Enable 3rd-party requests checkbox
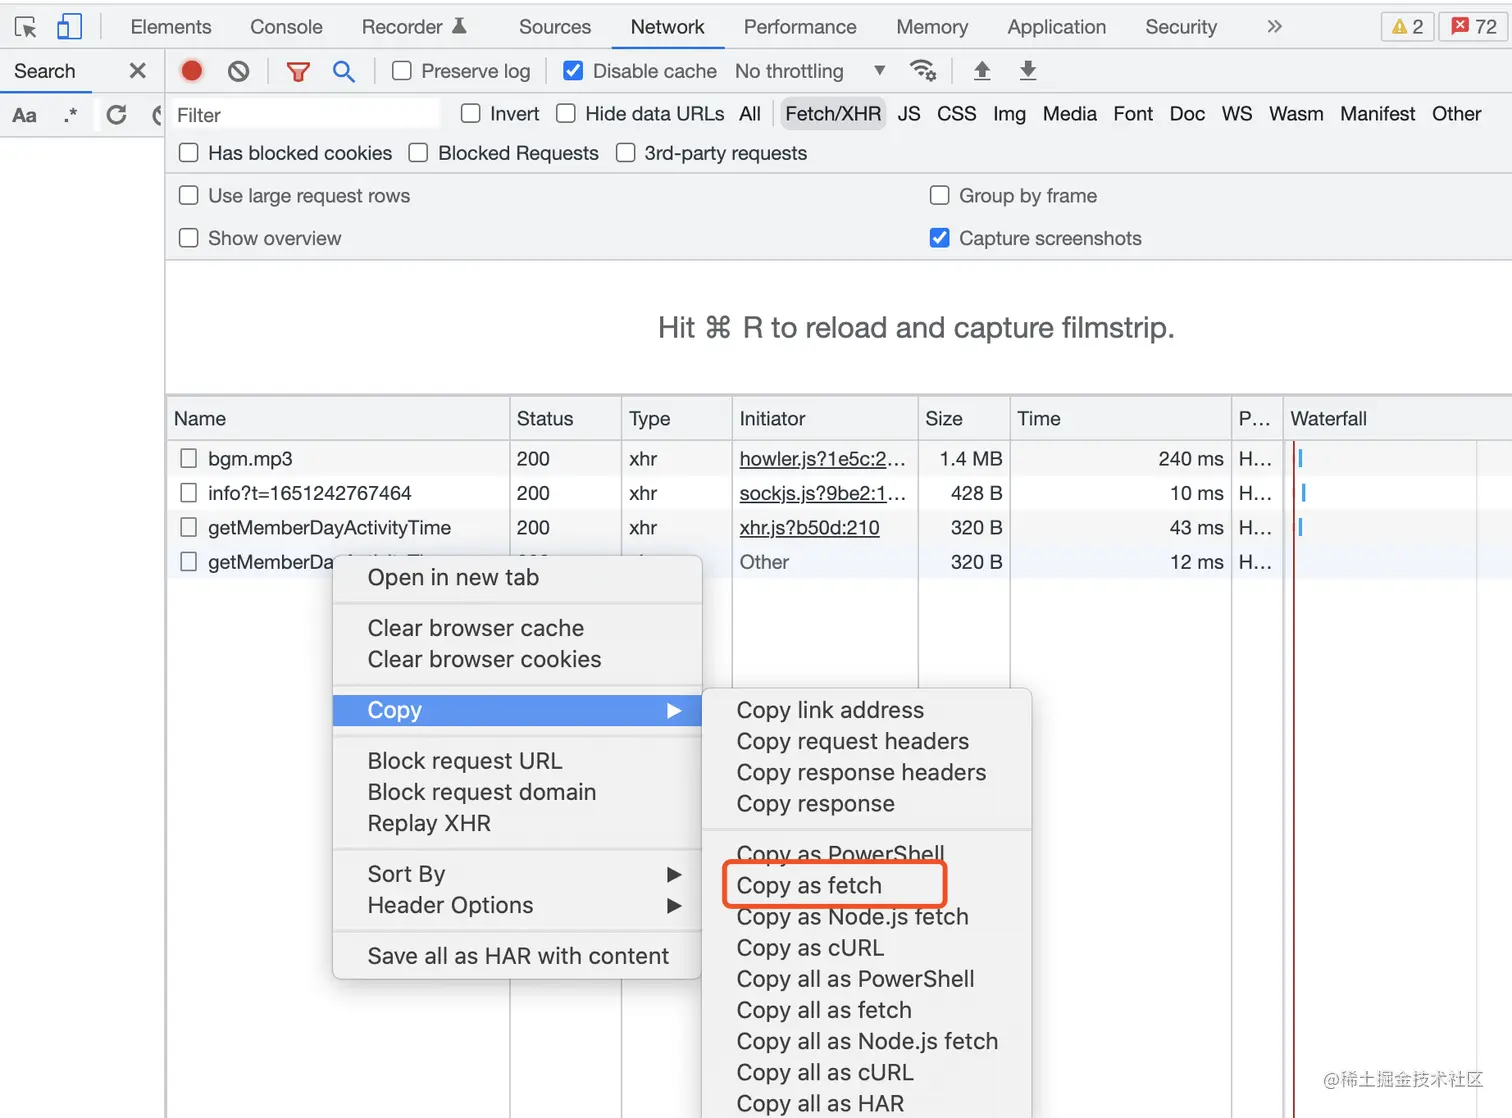Viewport: 1512px width, 1118px height. (x=626, y=153)
